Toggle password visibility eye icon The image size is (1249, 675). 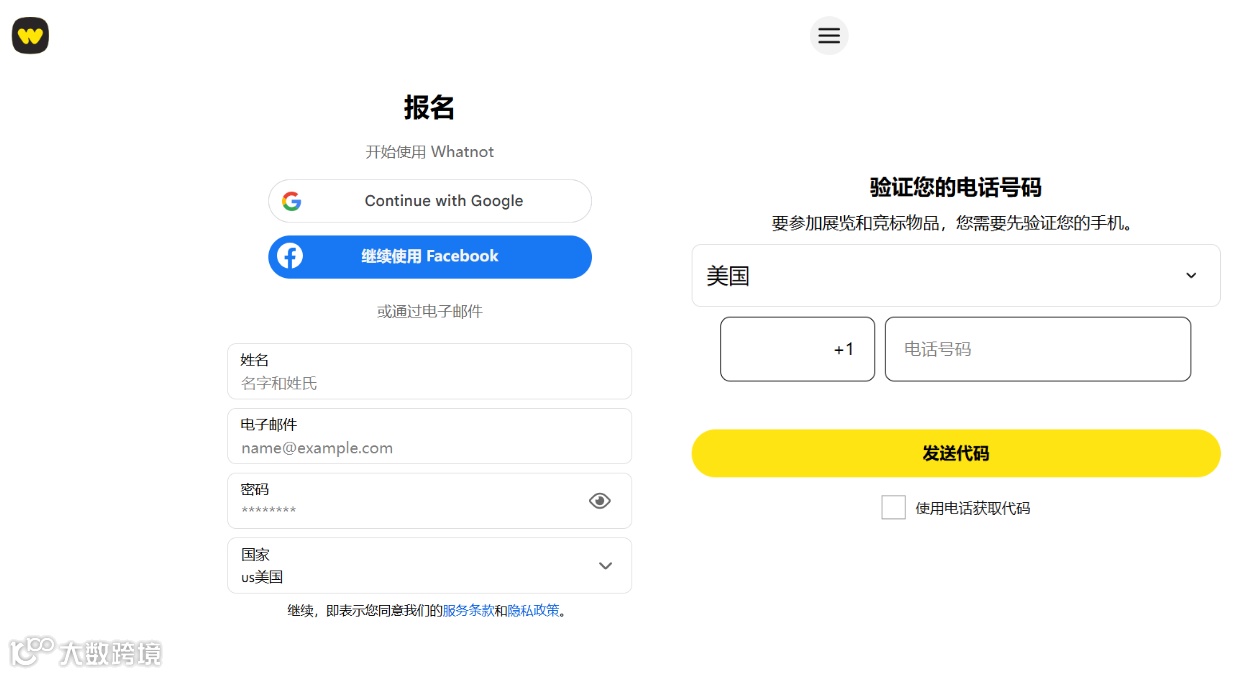pos(600,501)
